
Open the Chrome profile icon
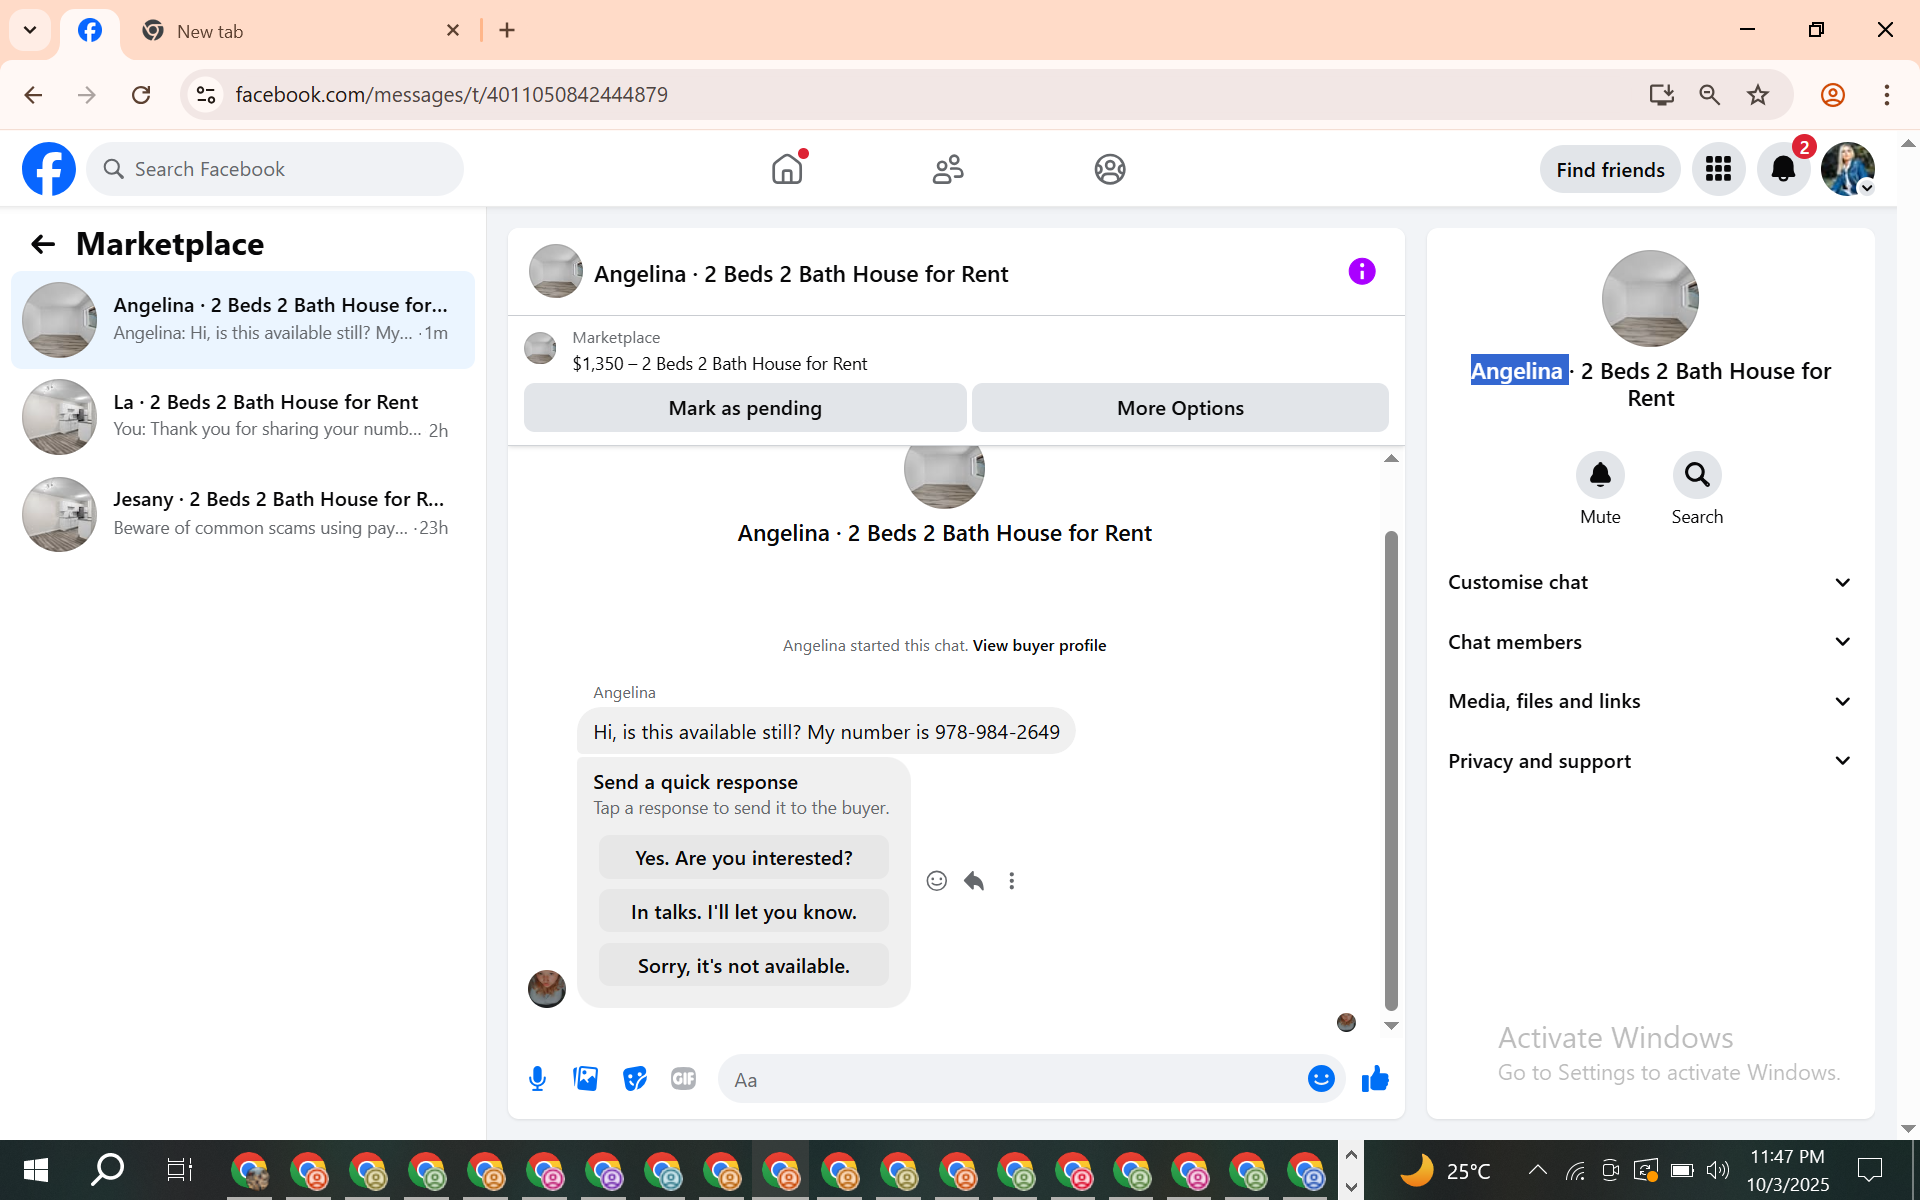(1833, 95)
